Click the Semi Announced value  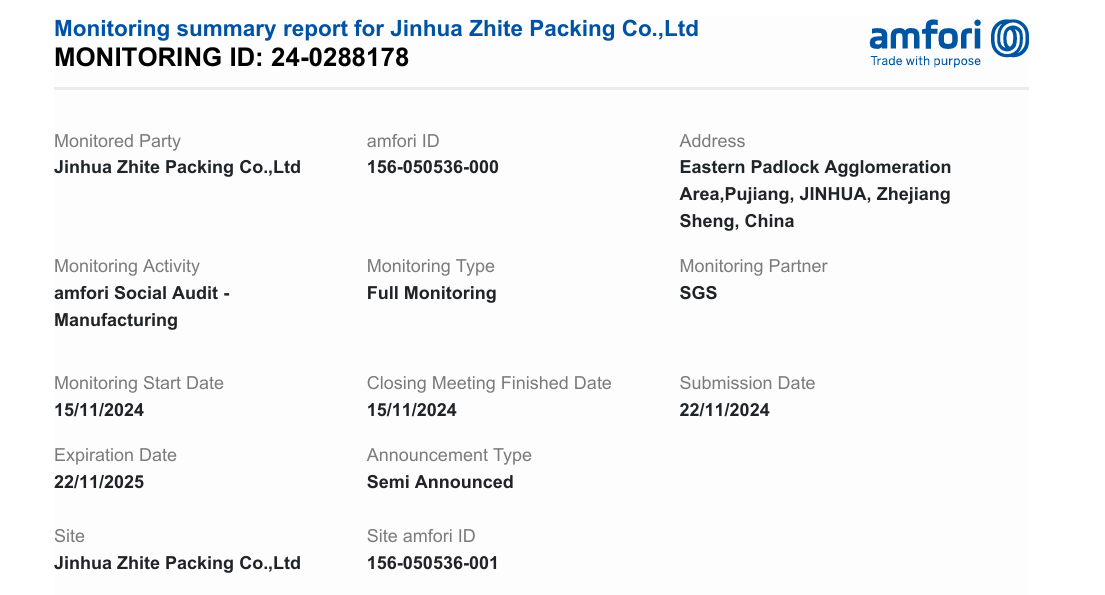440,482
